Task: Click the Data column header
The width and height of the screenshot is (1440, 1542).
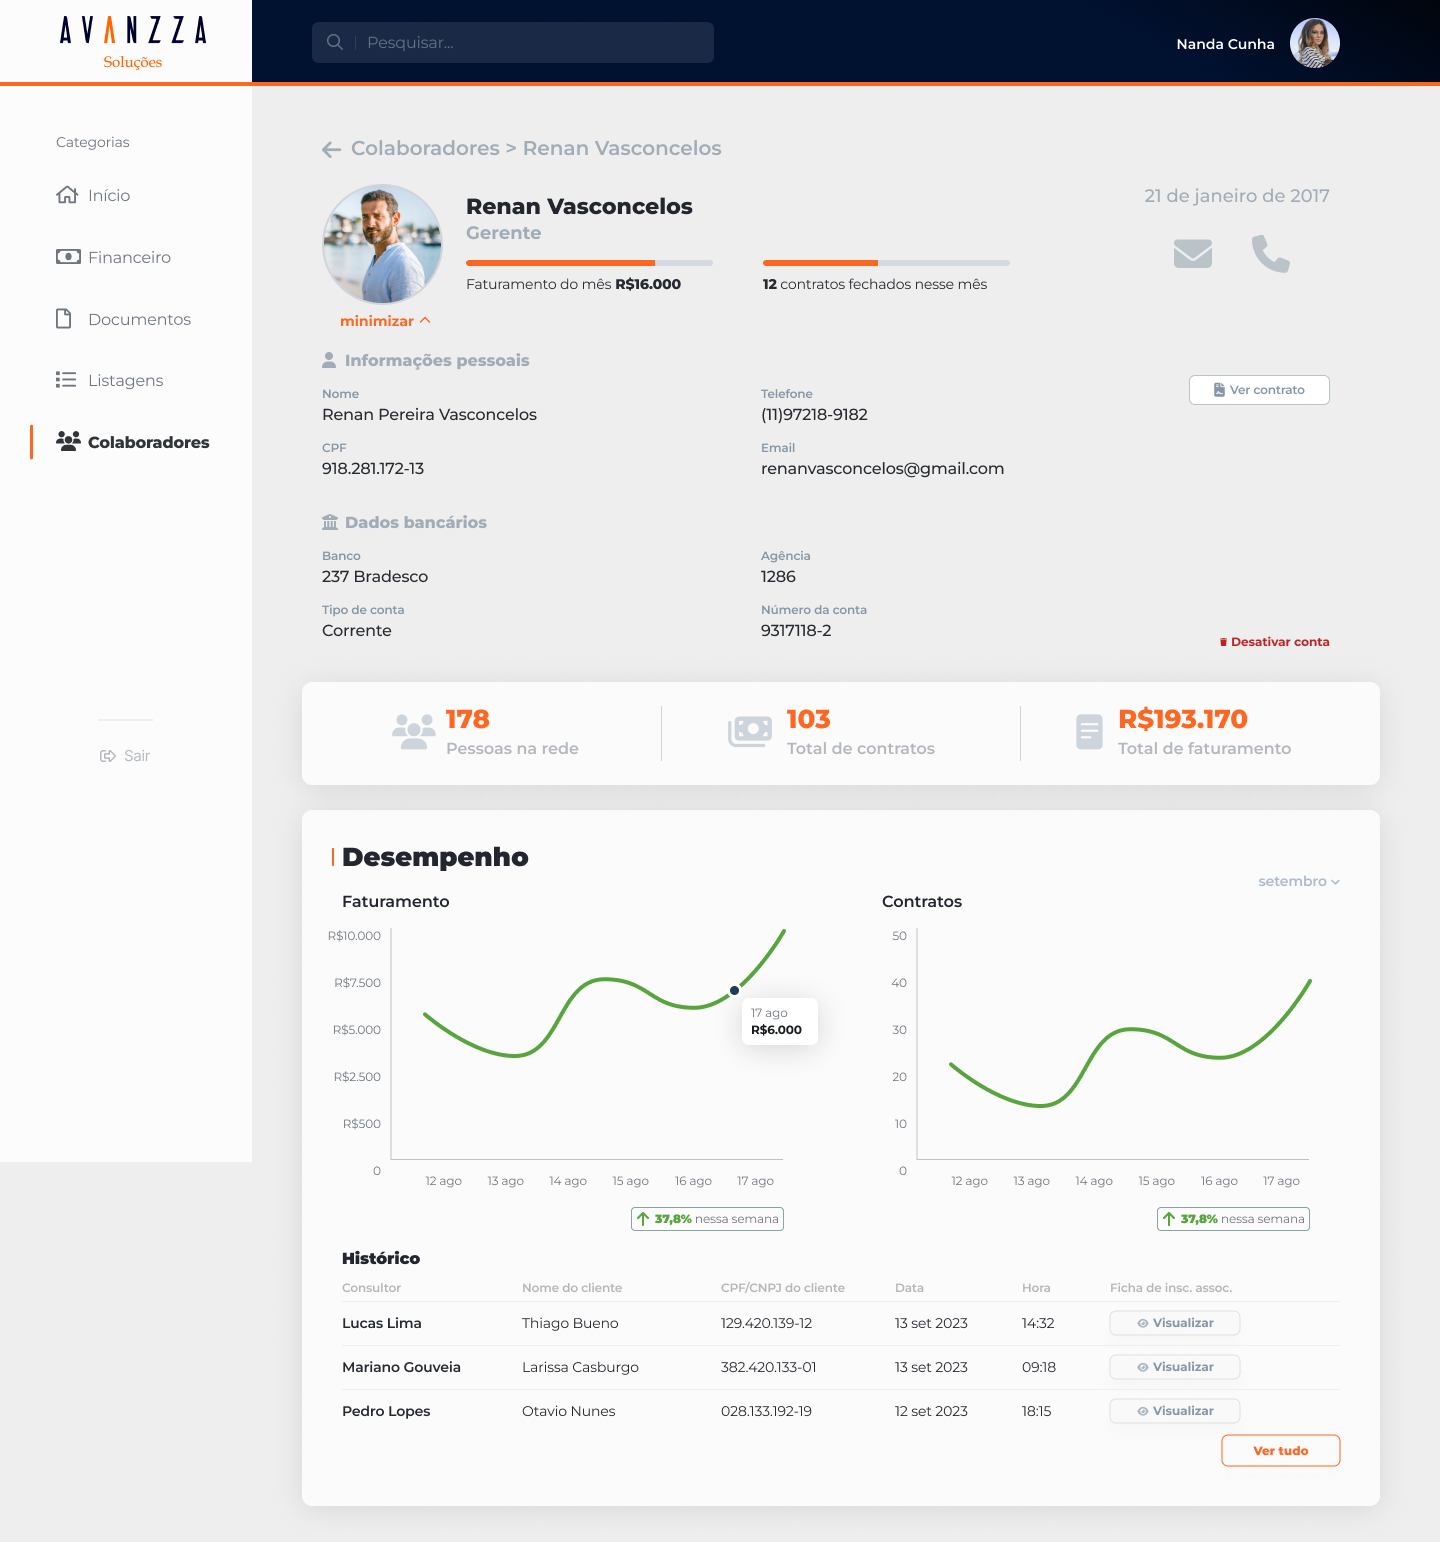Action: (x=909, y=1288)
